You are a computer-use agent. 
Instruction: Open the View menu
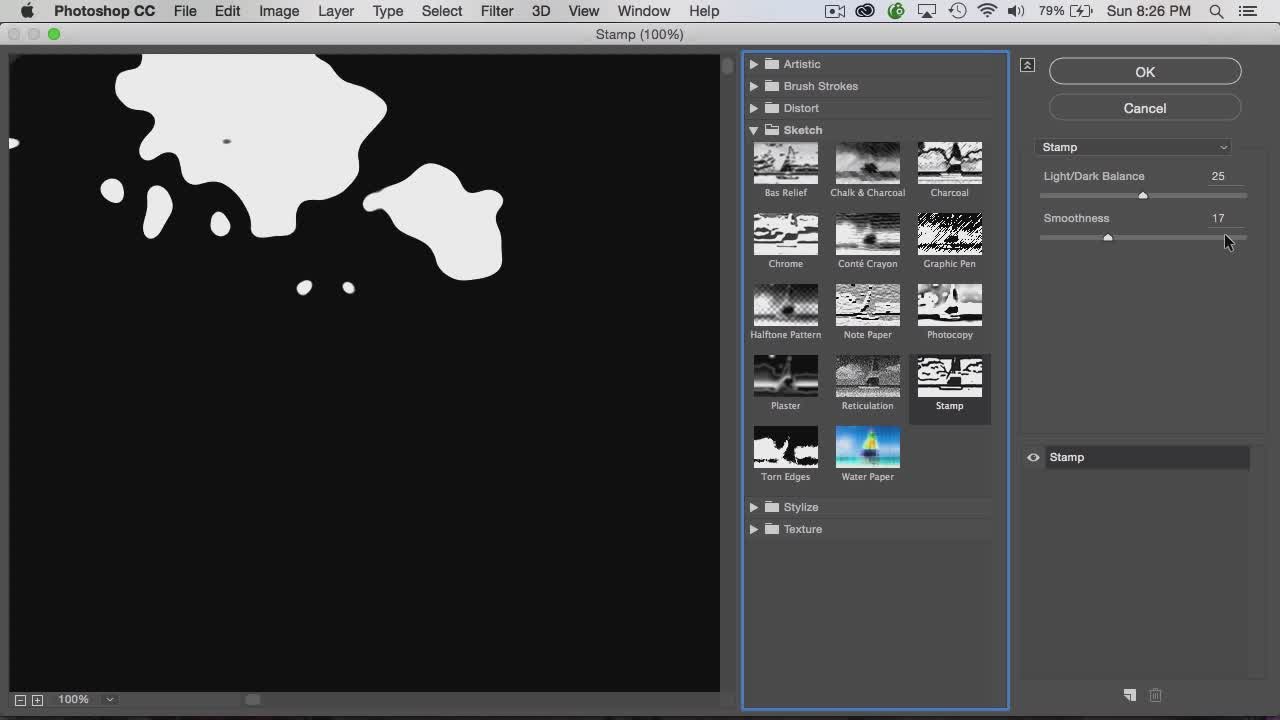tap(584, 11)
